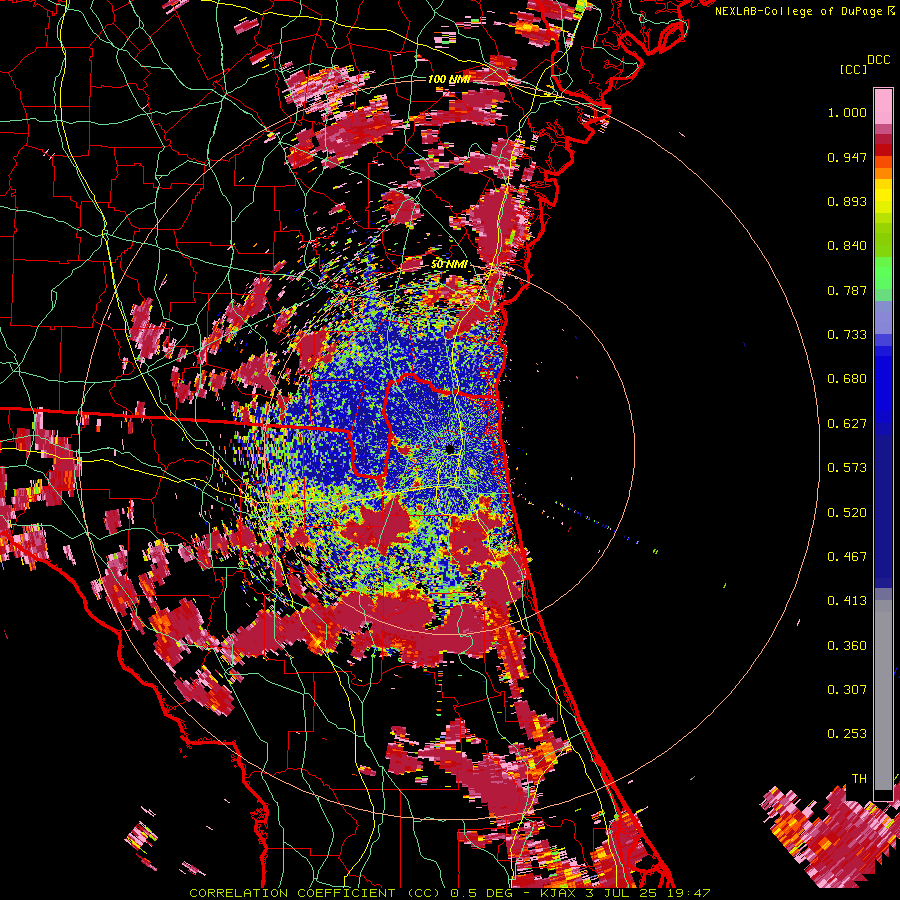Click the 0.947 value on color scale

847,157
